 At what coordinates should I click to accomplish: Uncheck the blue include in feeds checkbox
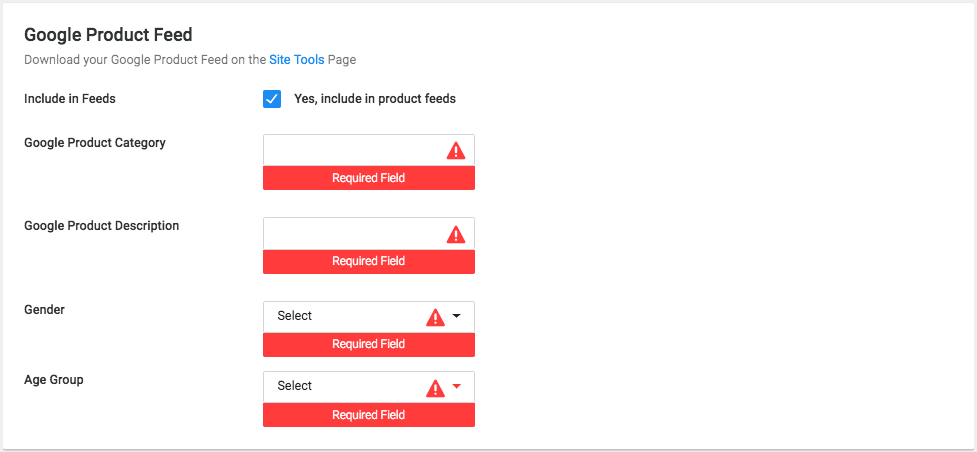[x=272, y=99]
